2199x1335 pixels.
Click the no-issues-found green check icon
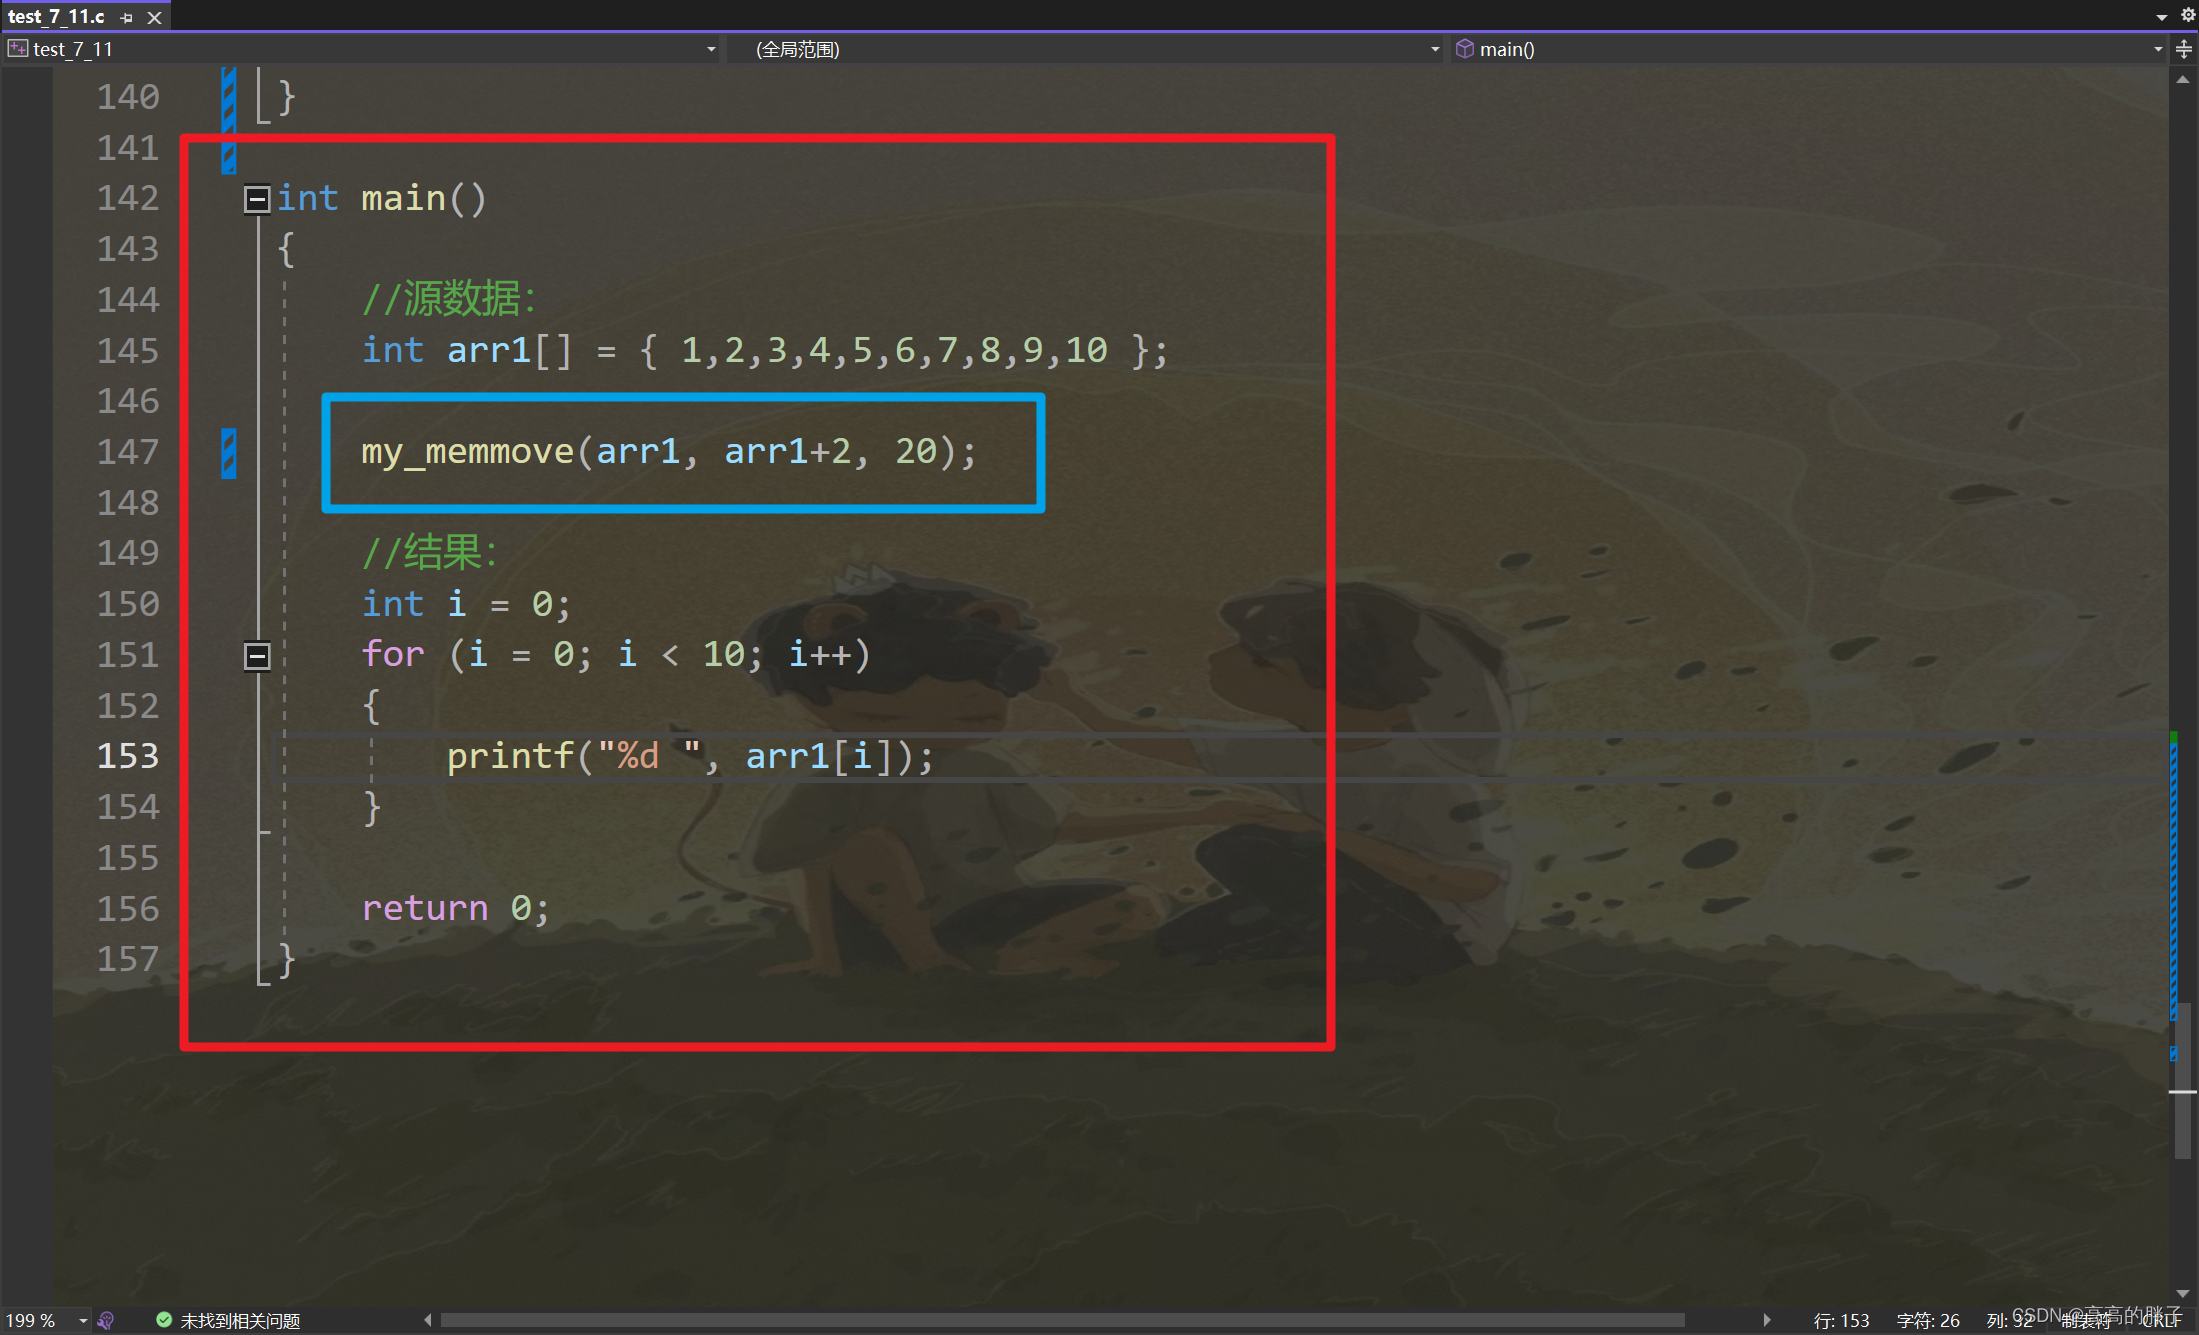[x=164, y=1320]
